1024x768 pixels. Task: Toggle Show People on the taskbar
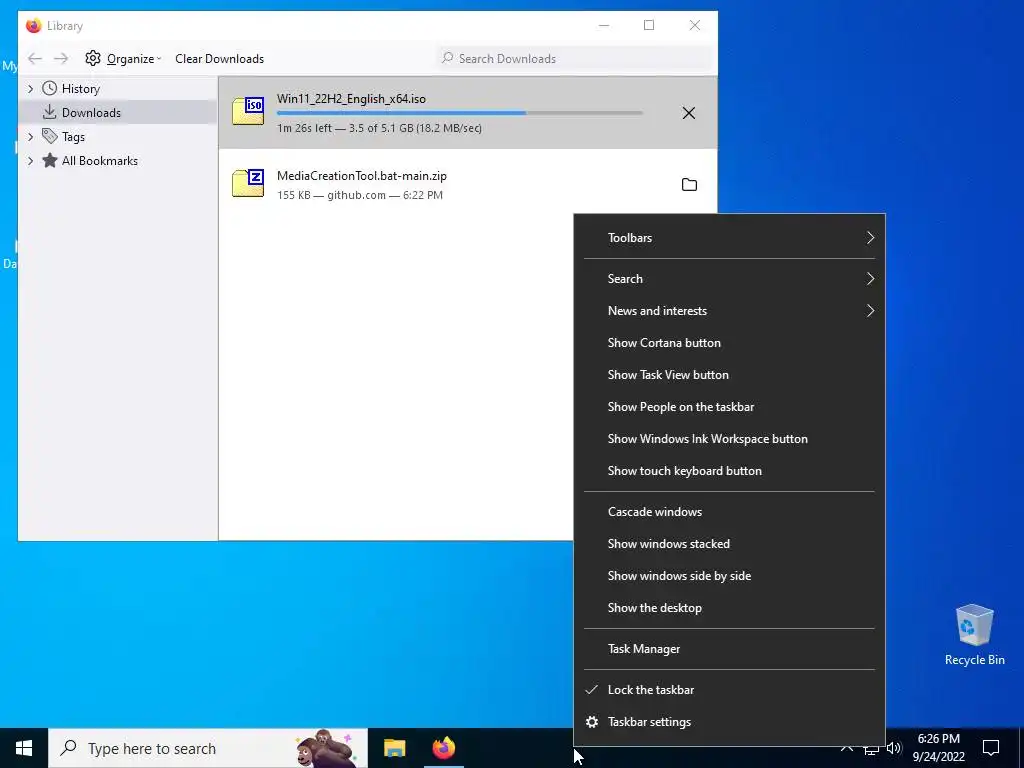[x=729, y=407]
